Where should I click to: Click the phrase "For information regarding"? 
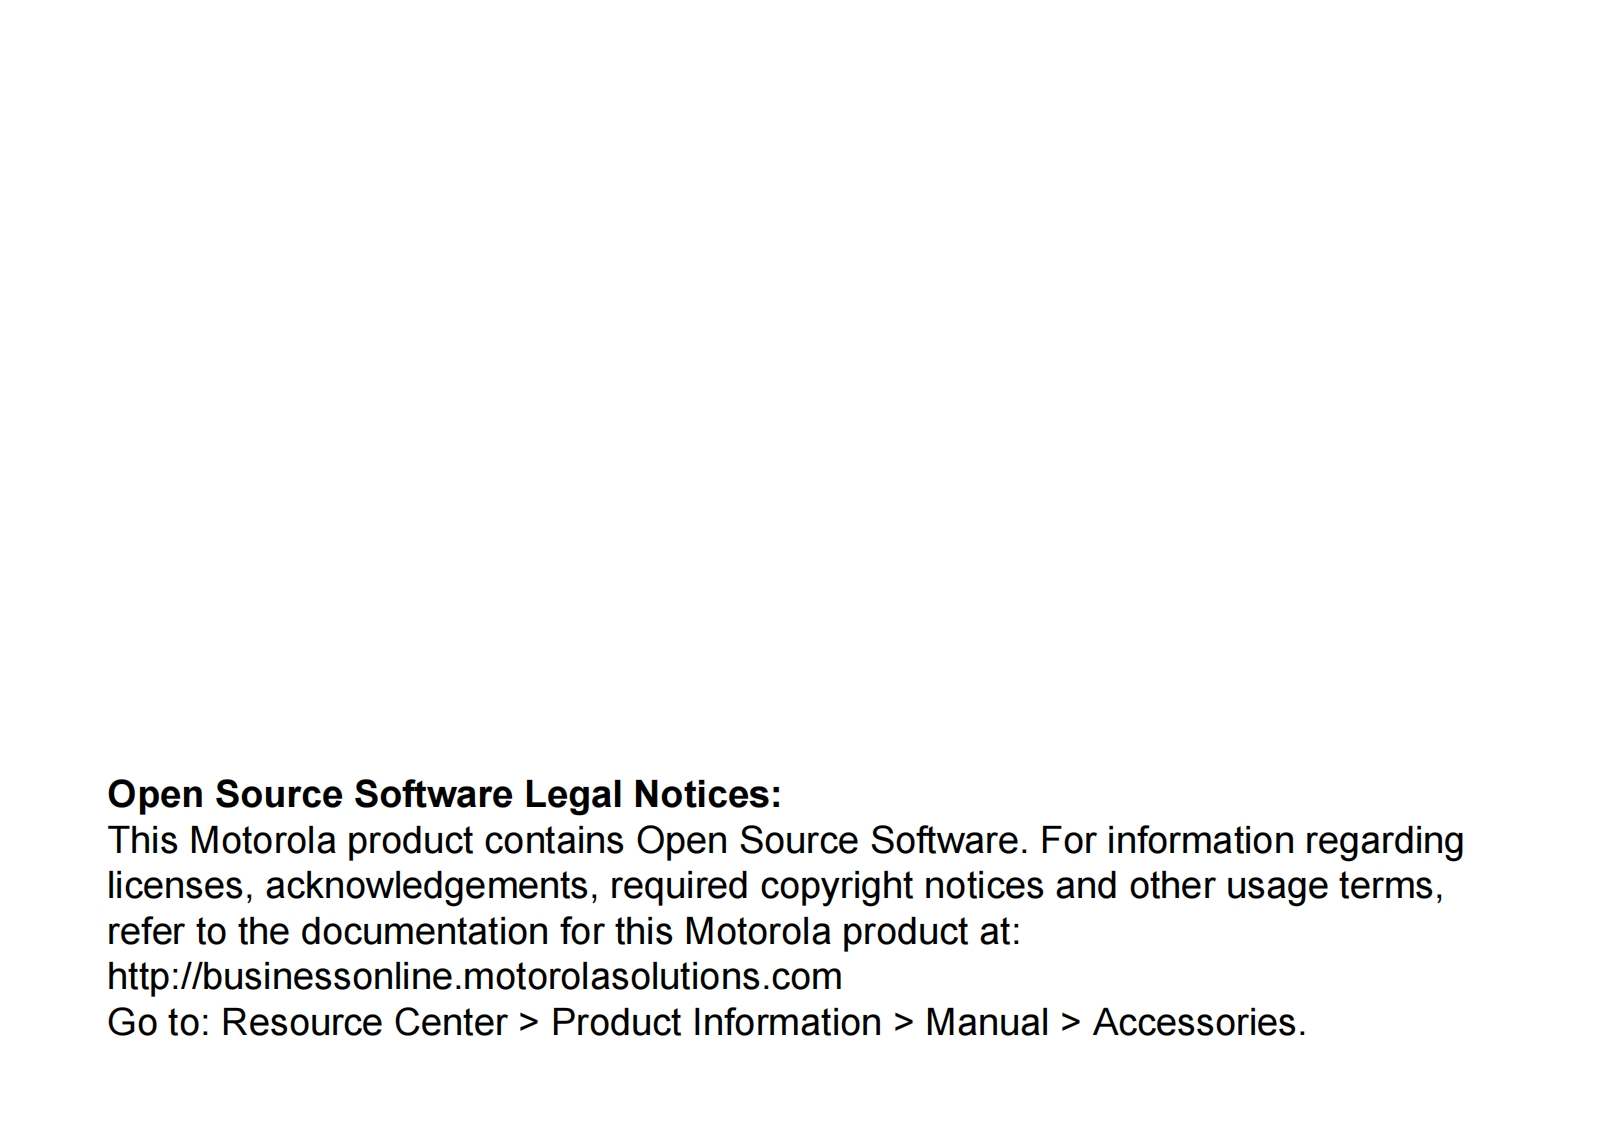tap(1251, 841)
